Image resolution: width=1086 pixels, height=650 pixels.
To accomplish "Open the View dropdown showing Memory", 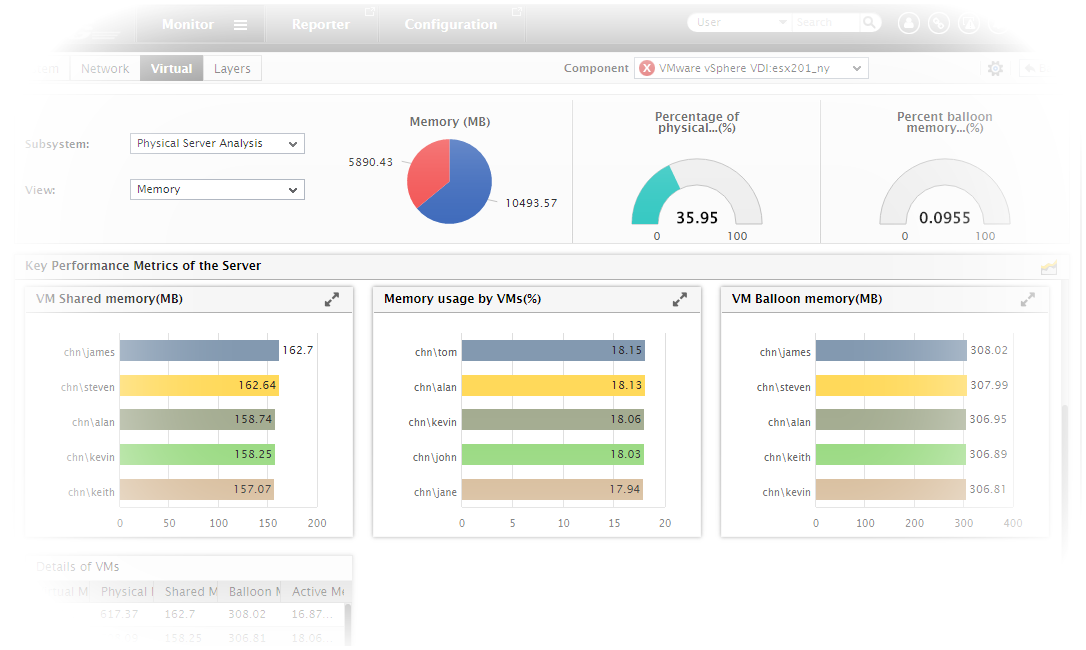I will click(217, 190).
